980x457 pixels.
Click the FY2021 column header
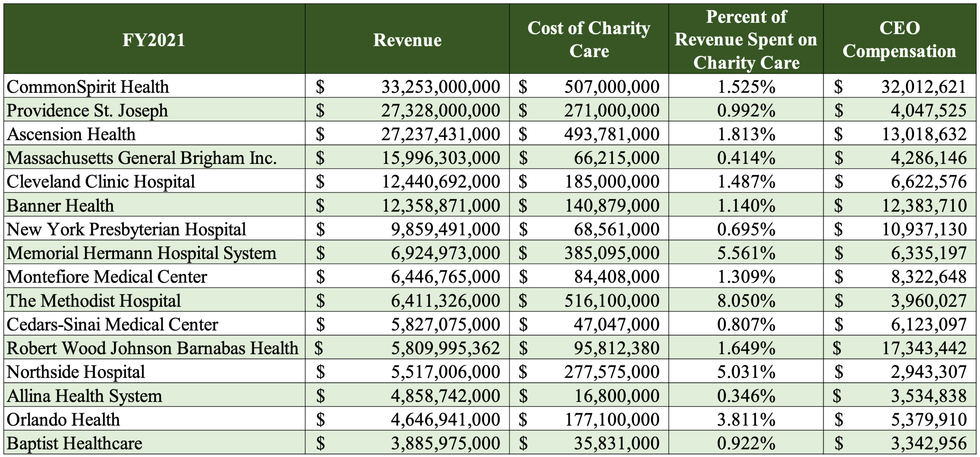click(153, 40)
